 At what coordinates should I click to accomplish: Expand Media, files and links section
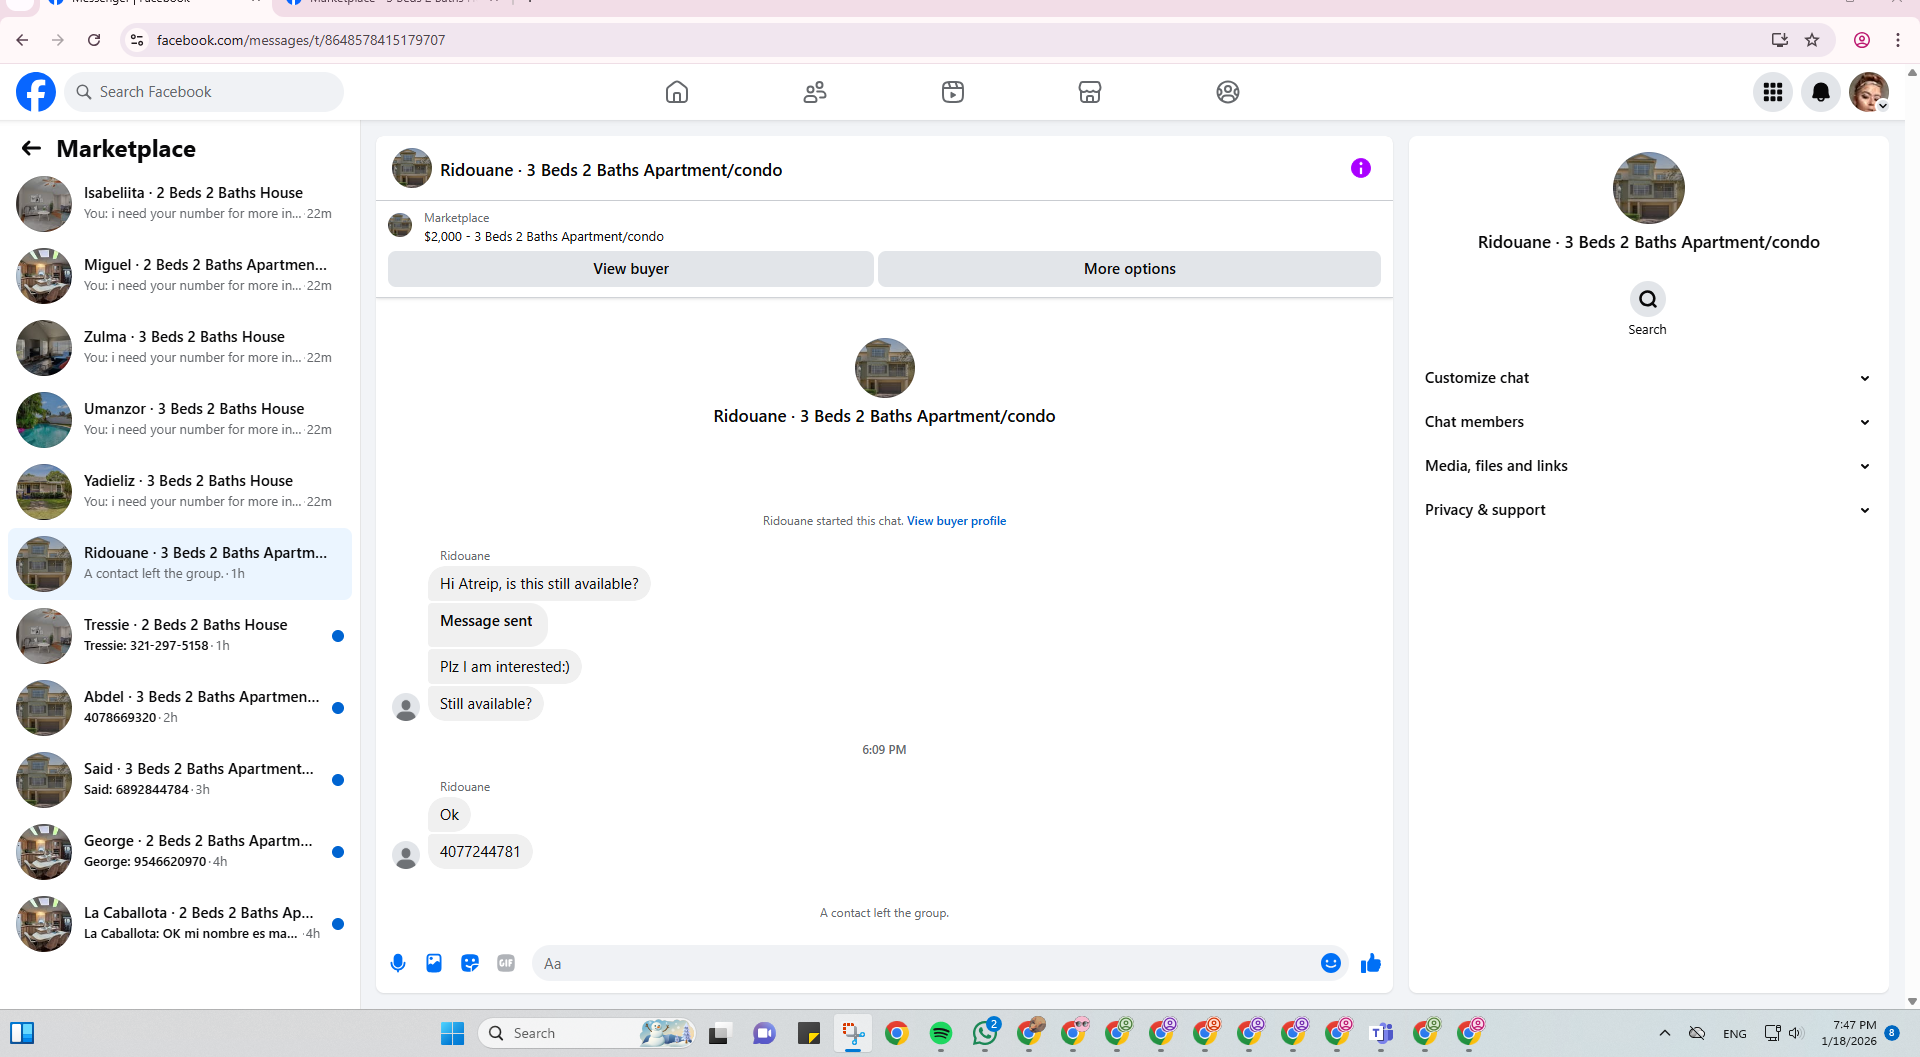(x=1647, y=466)
